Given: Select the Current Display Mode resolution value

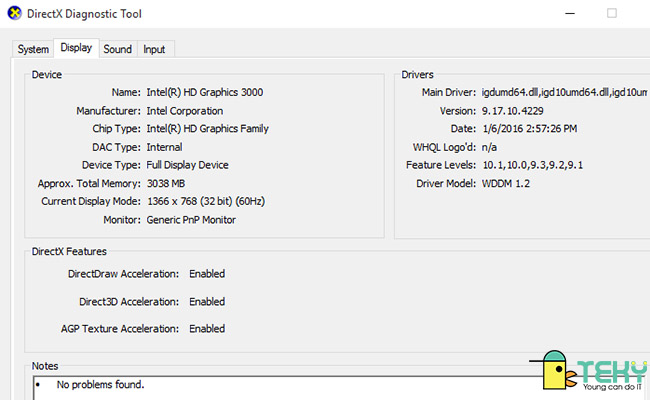Looking at the screenshot, I should [206, 201].
